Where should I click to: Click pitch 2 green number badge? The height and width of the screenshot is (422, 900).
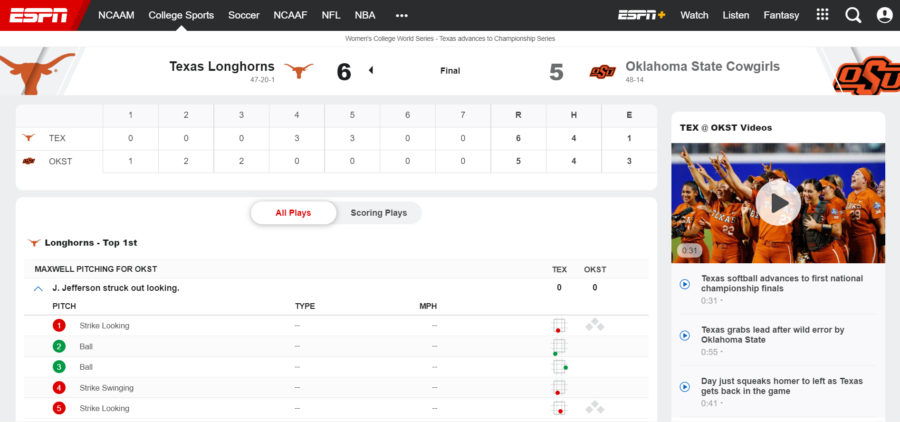click(59, 346)
